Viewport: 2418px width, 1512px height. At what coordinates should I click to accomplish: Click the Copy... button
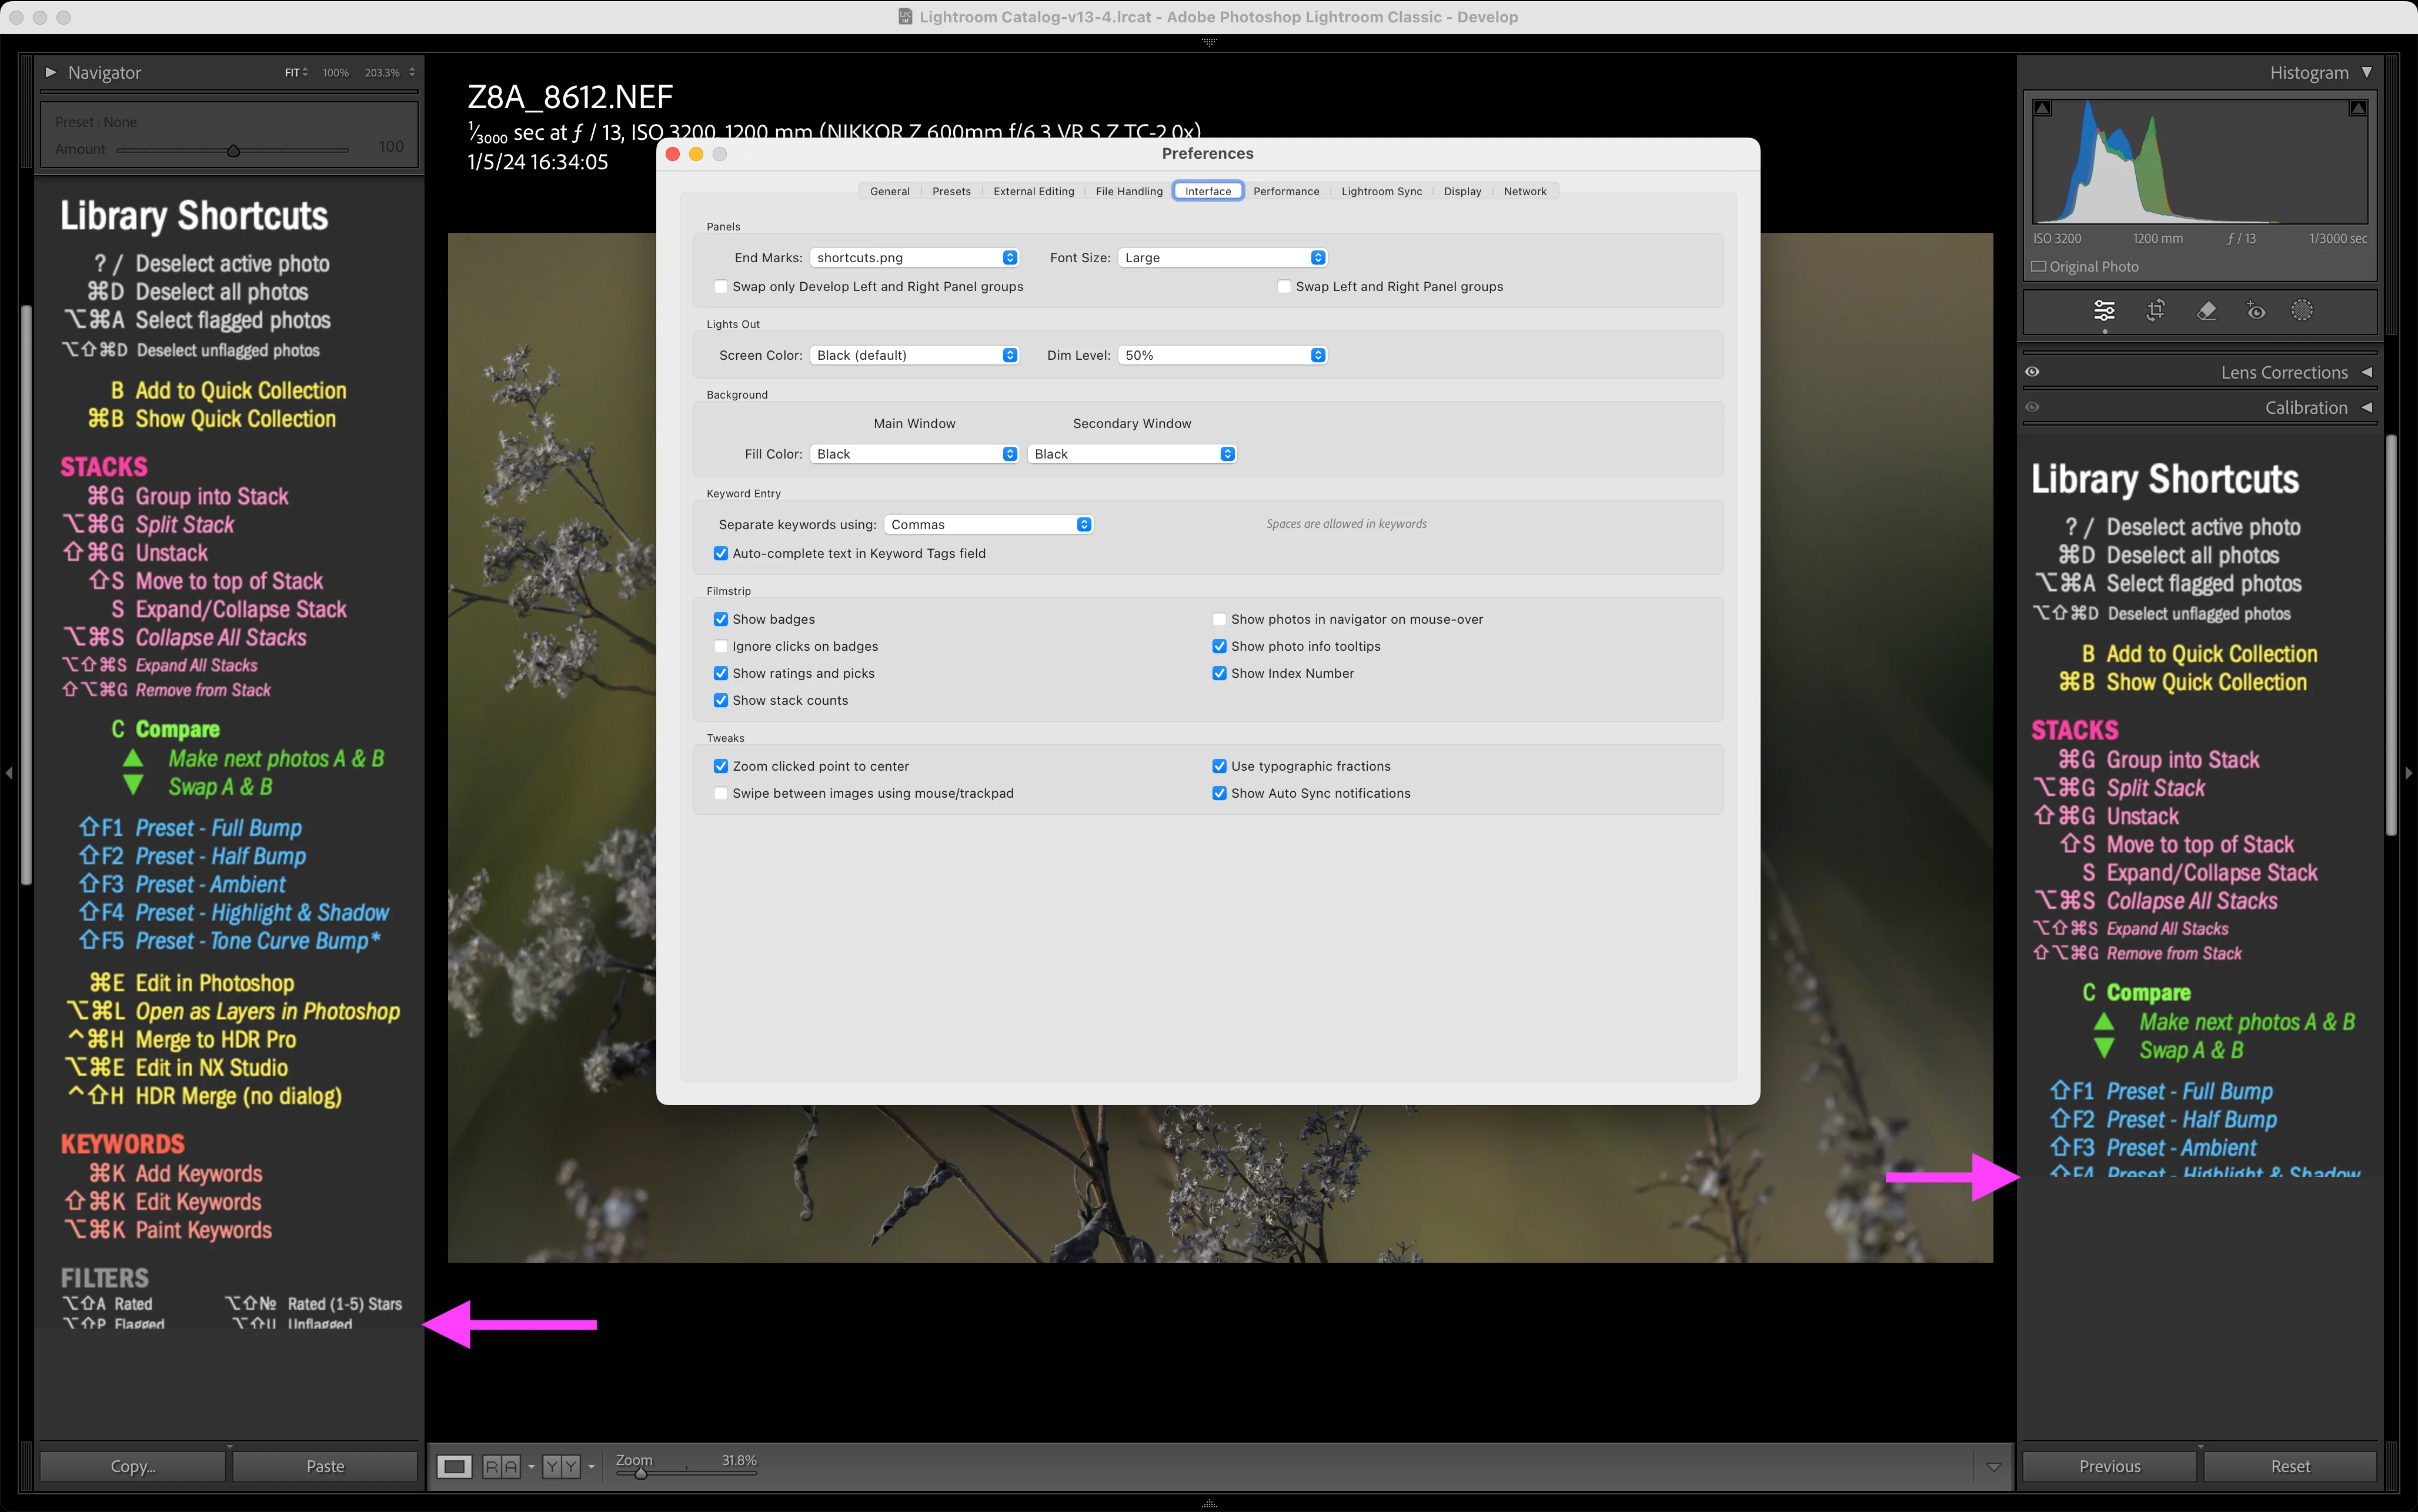pyautogui.click(x=132, y=1466)
